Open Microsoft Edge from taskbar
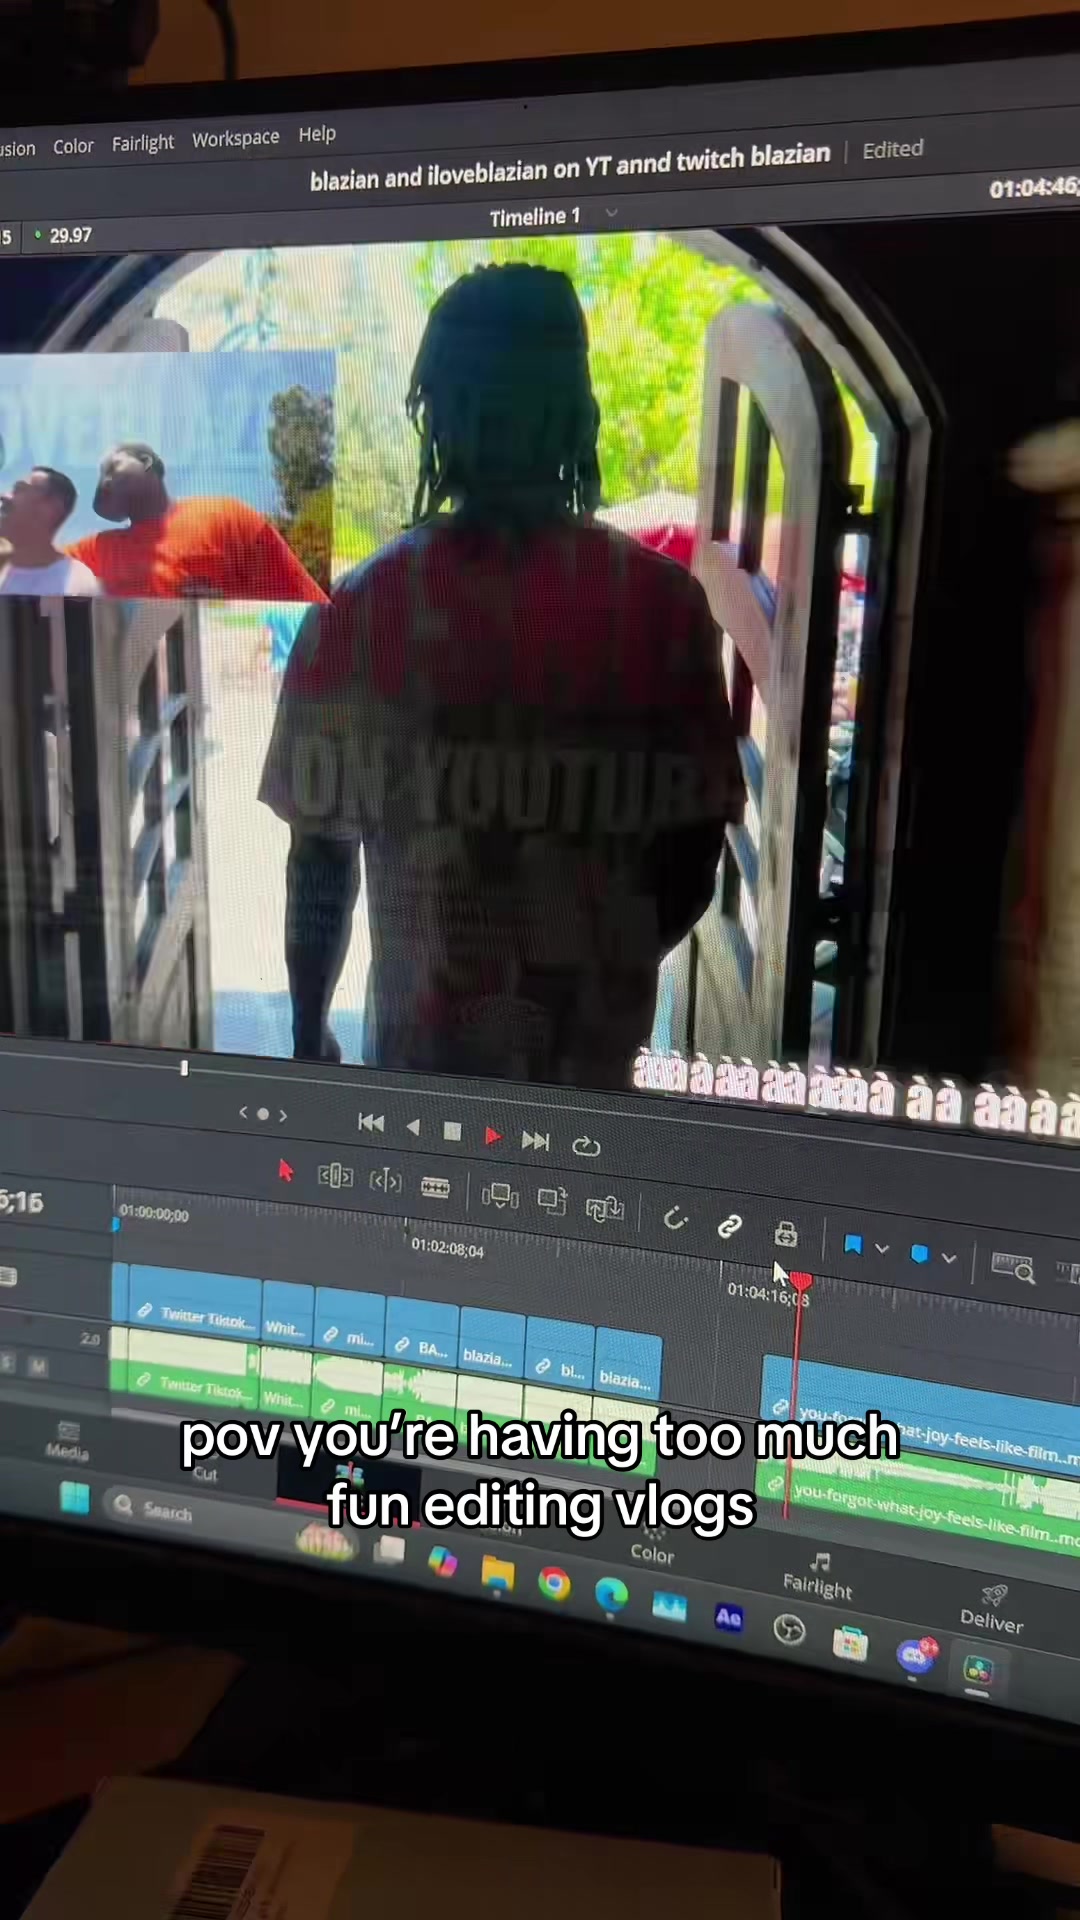This screenshot has height=1920, width=1080. [611, 1595]
